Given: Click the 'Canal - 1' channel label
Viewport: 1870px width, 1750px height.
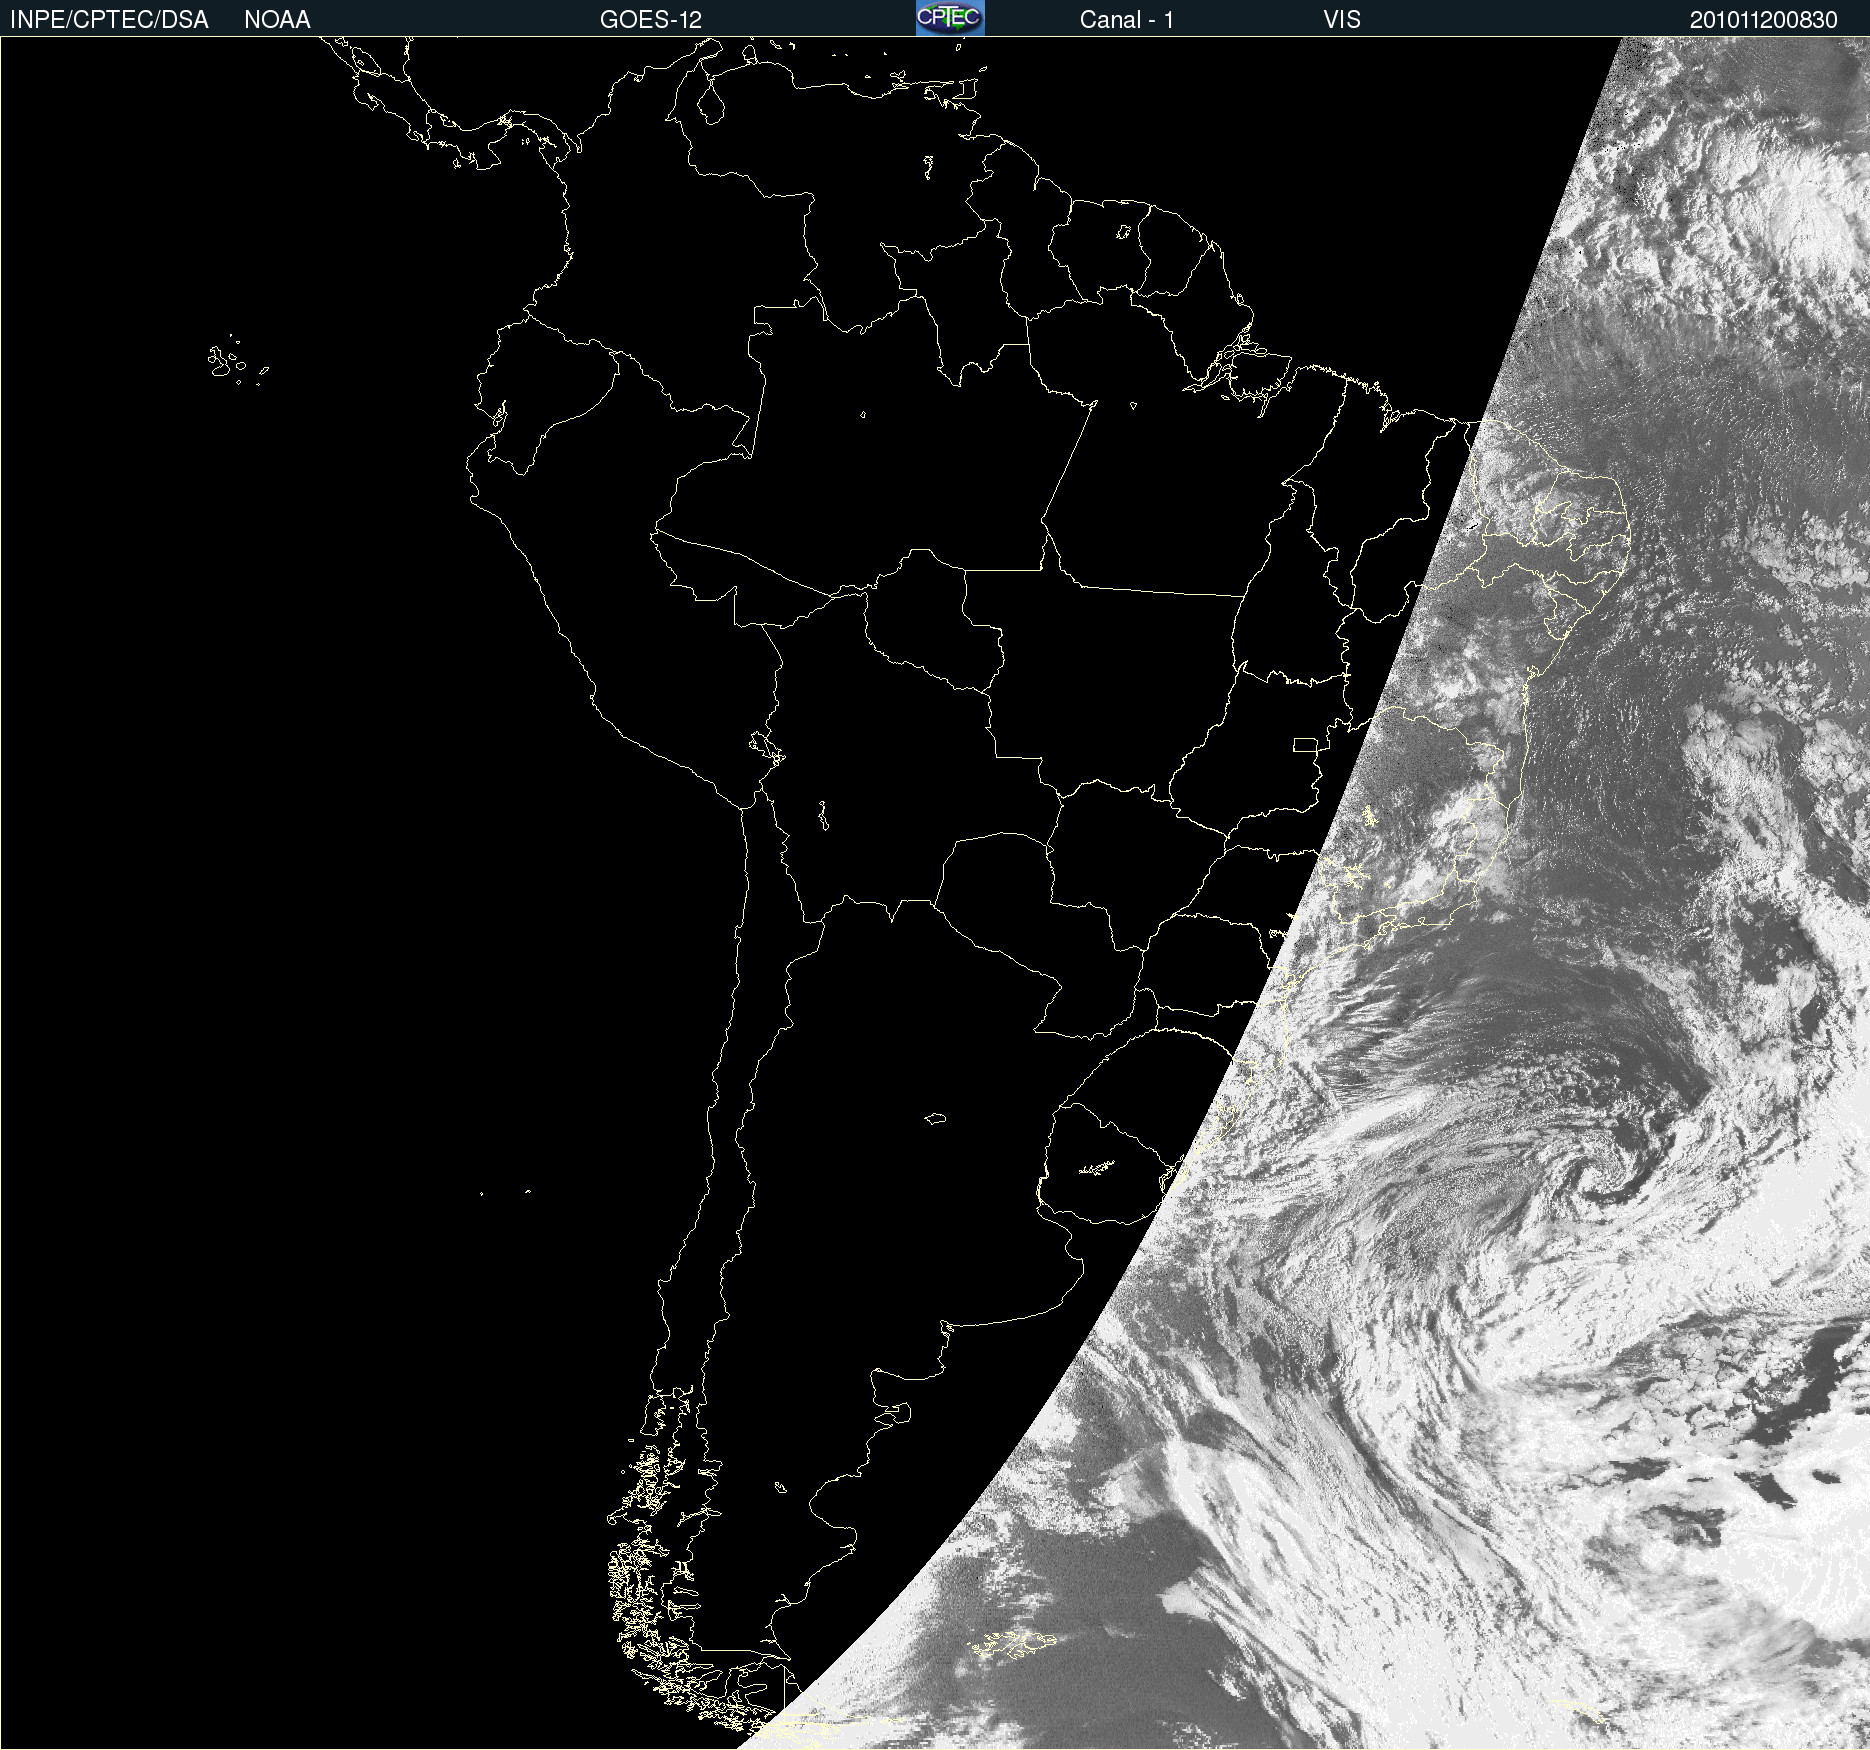Looking at the screenshot, I should 1127,20.
